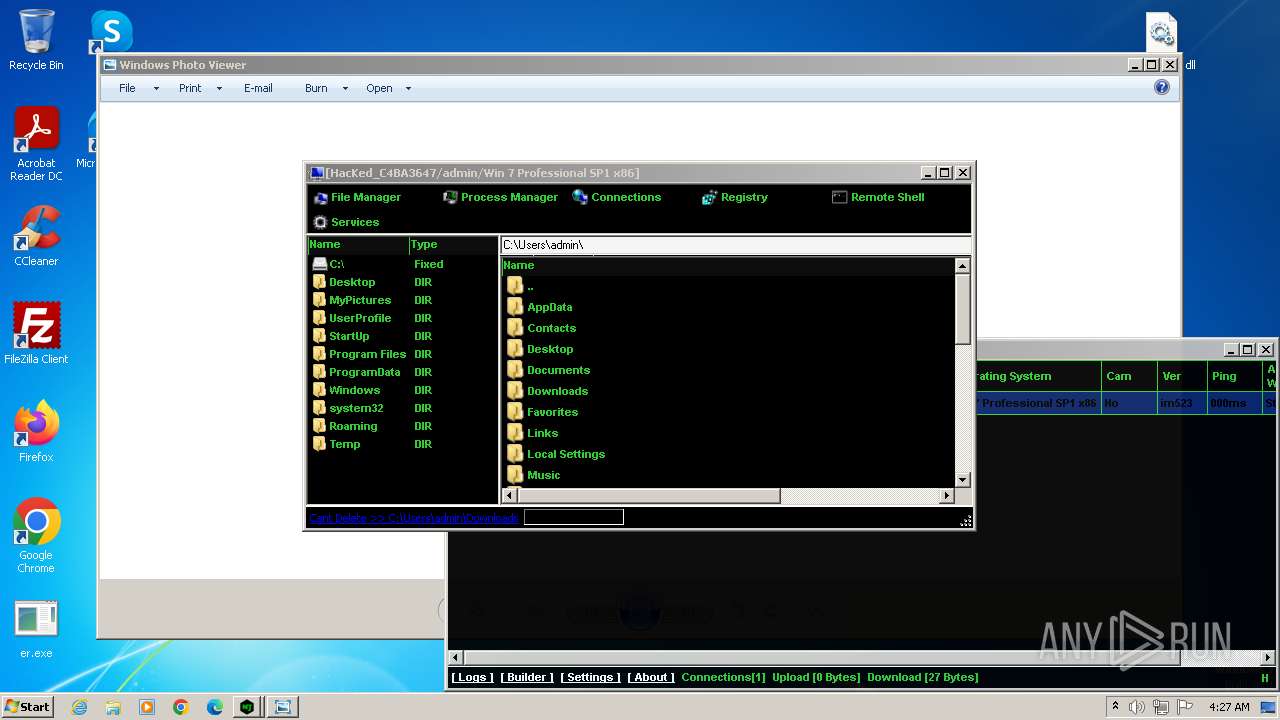Click the file list scroll right arrow

[947, 495]
